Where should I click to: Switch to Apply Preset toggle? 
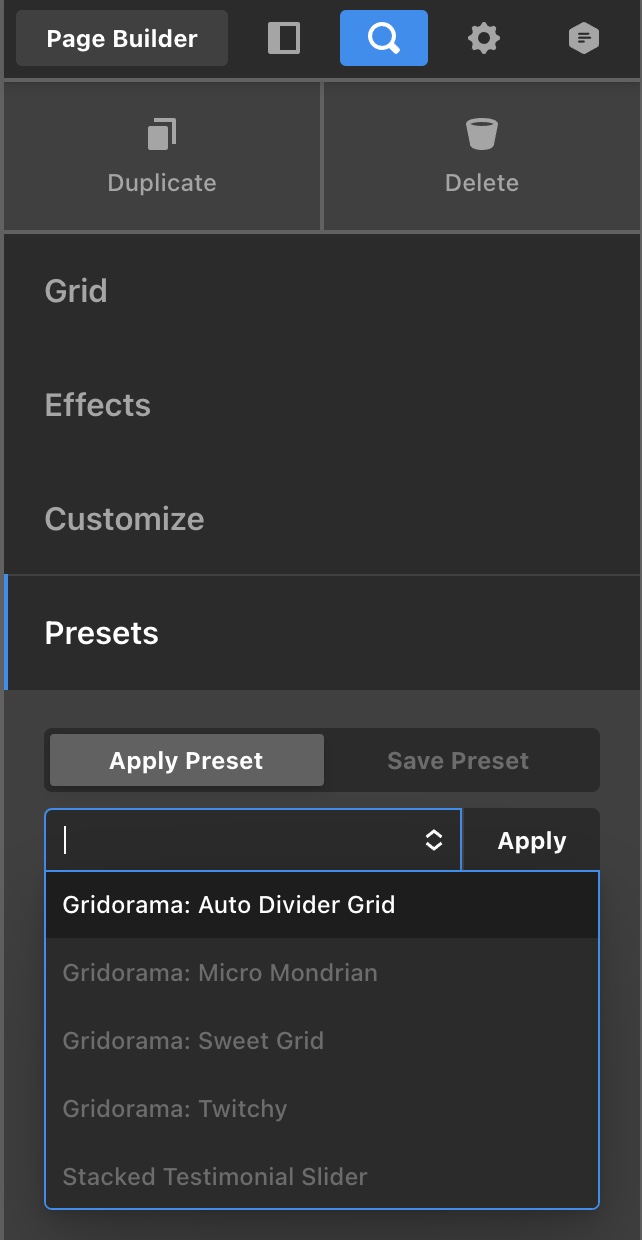(186, 760)
